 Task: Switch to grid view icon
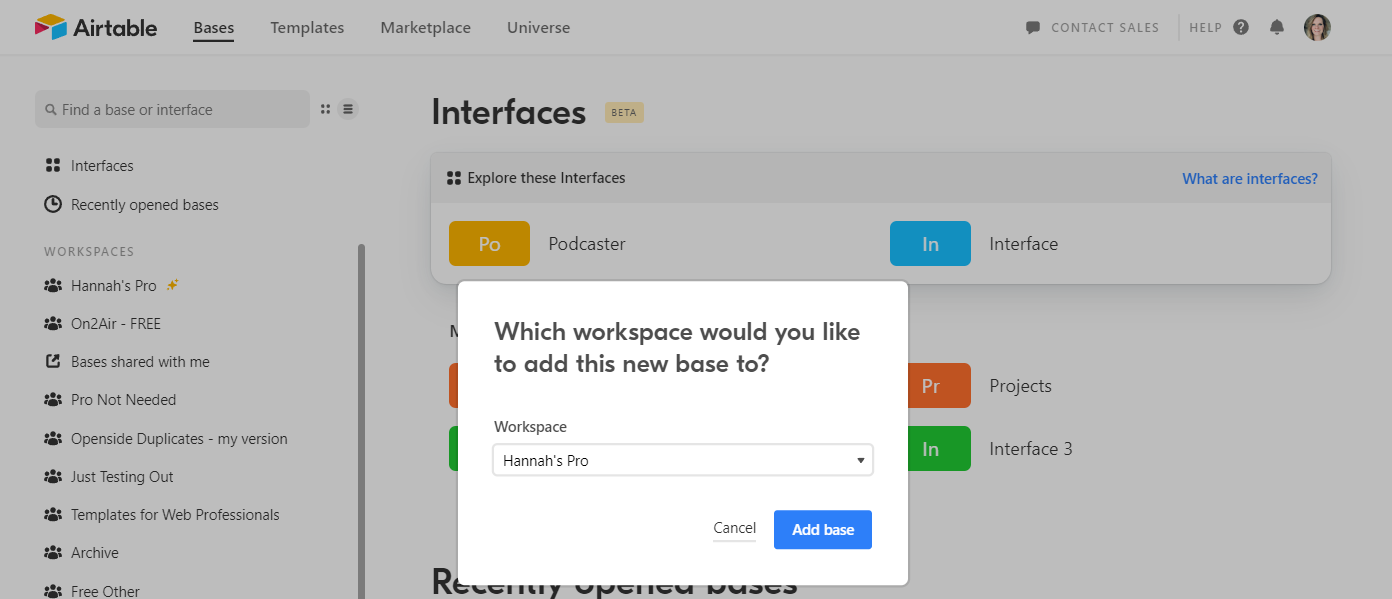(325, 109)
